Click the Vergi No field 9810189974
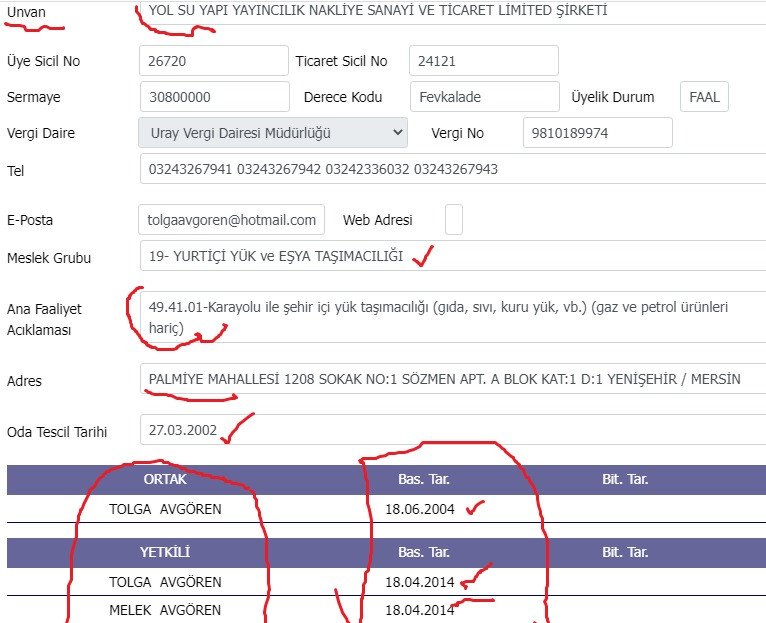Screen dimensions: 766x623 tap(597, 132)
